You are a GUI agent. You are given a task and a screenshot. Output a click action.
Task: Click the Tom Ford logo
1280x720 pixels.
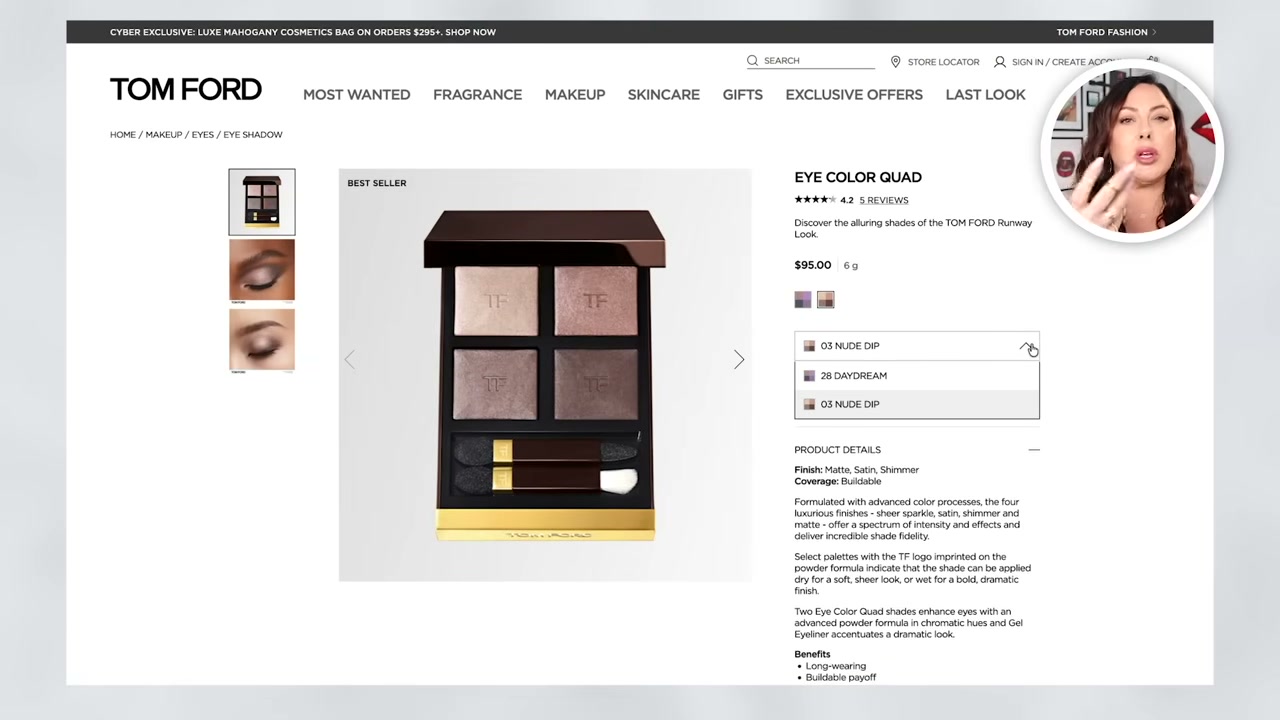[186, 90]
